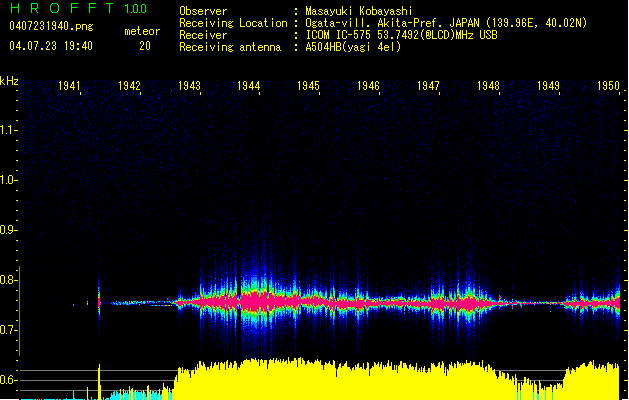Click the HROFFT 1.0.0 title text

click(78, 8)
